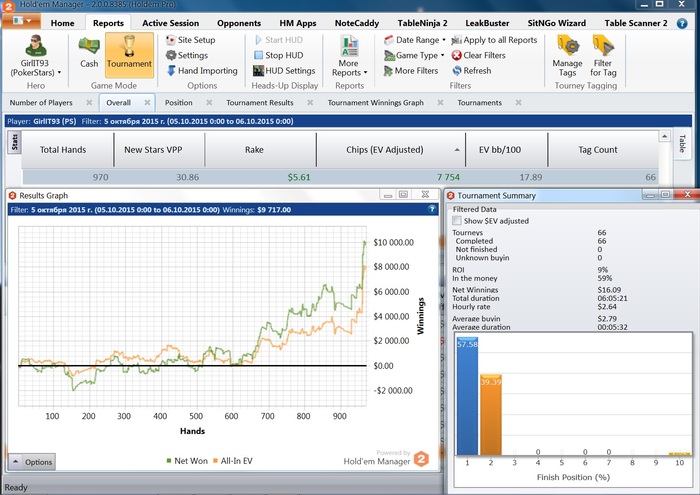
Task: Click the stats grid scroll-up arrow
Action: pos(664,137)
